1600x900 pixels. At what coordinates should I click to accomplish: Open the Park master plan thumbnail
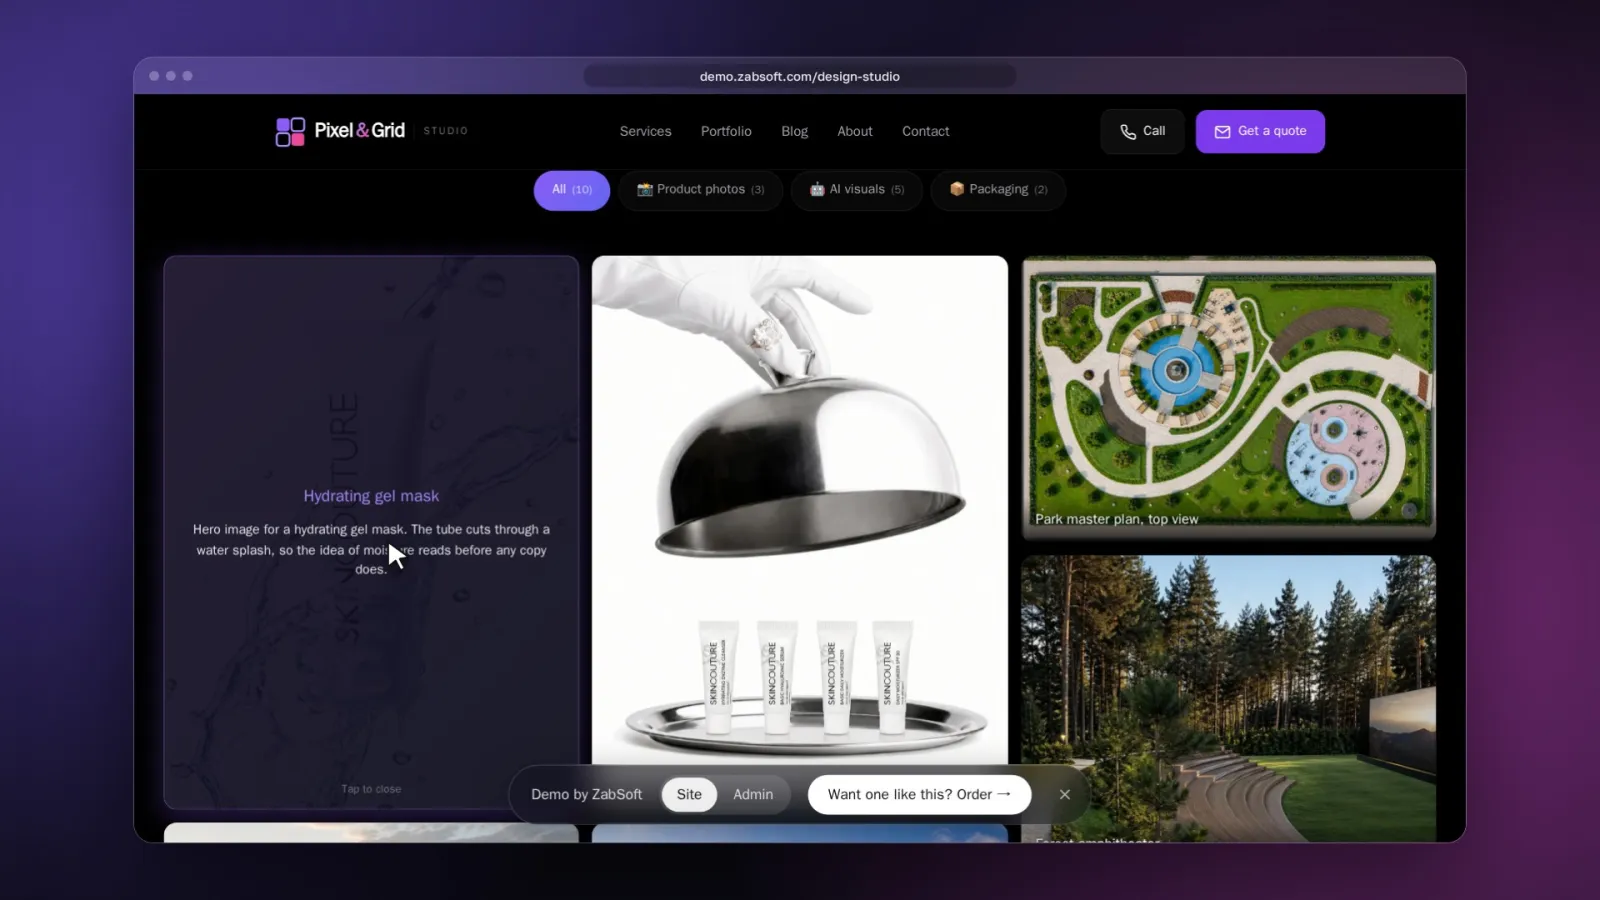tap(1229, 397)
